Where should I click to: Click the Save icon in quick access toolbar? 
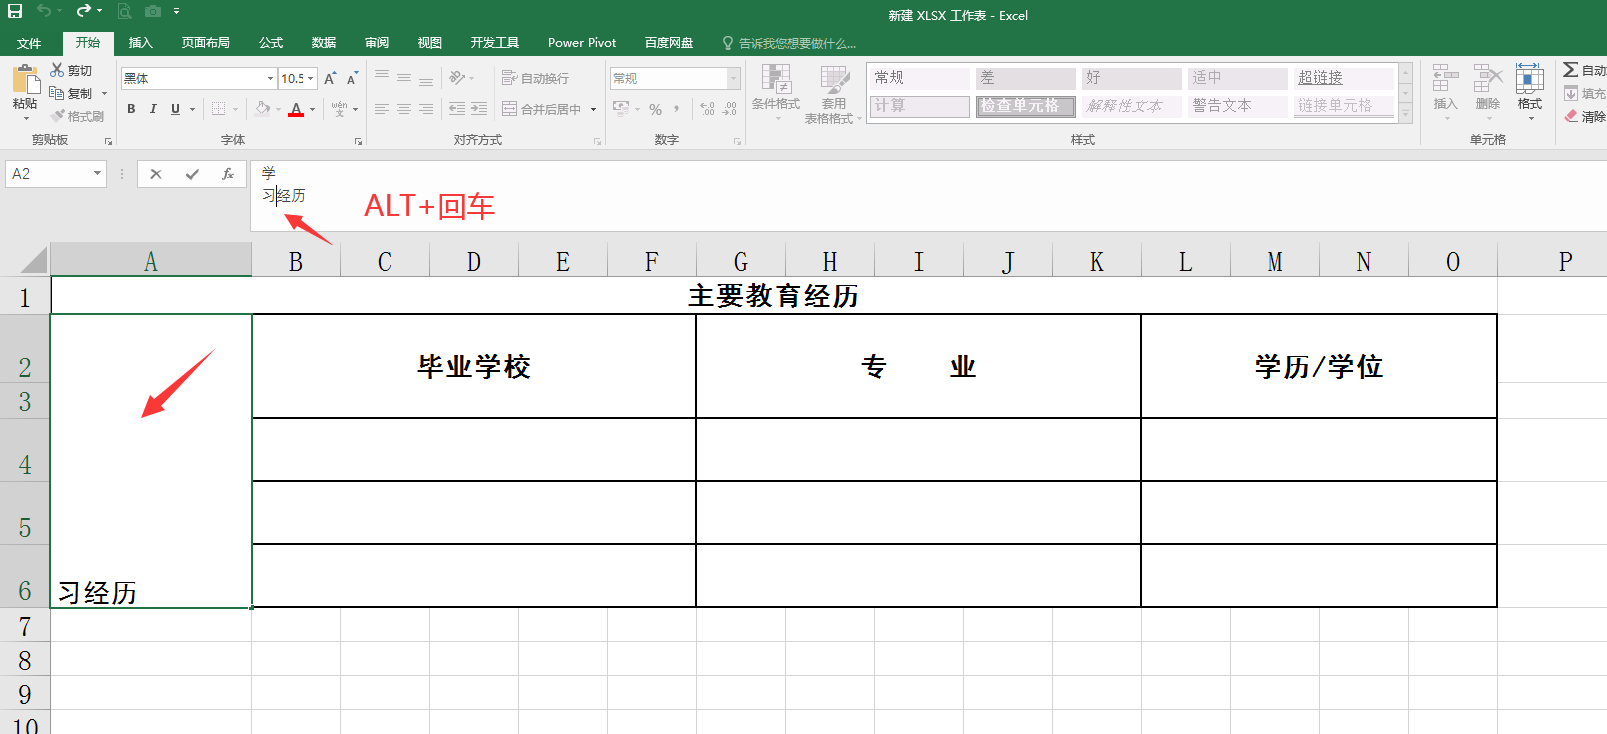pos(15,11)
